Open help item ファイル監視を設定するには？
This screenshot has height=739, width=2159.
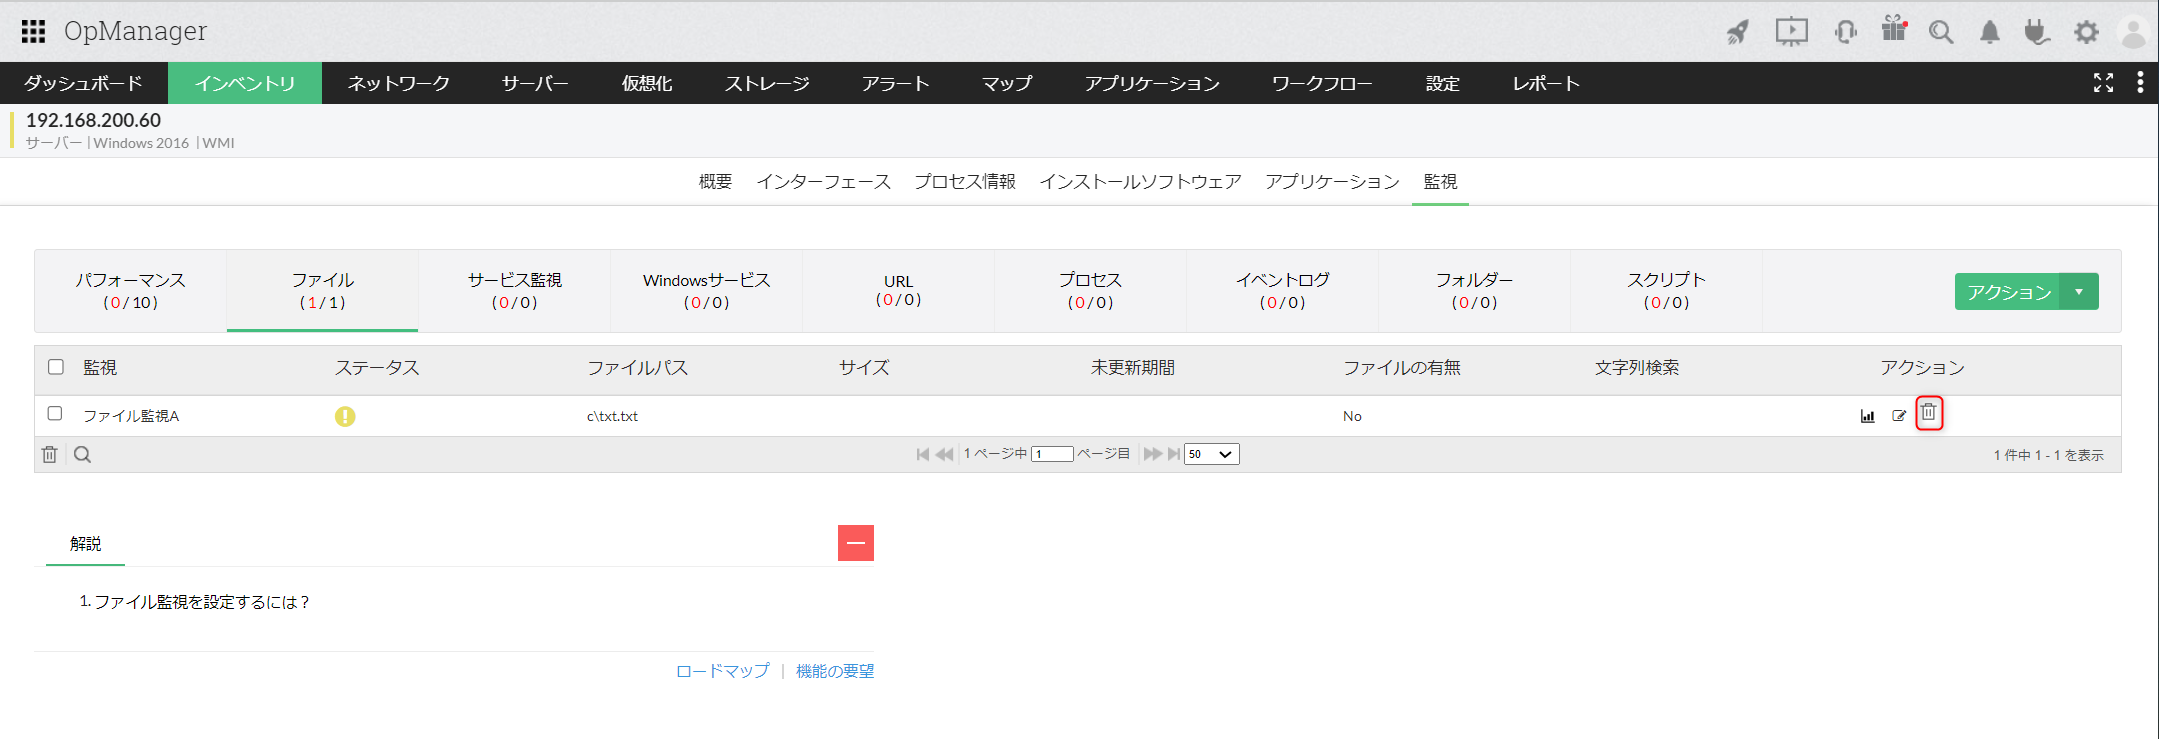[202, 602]
